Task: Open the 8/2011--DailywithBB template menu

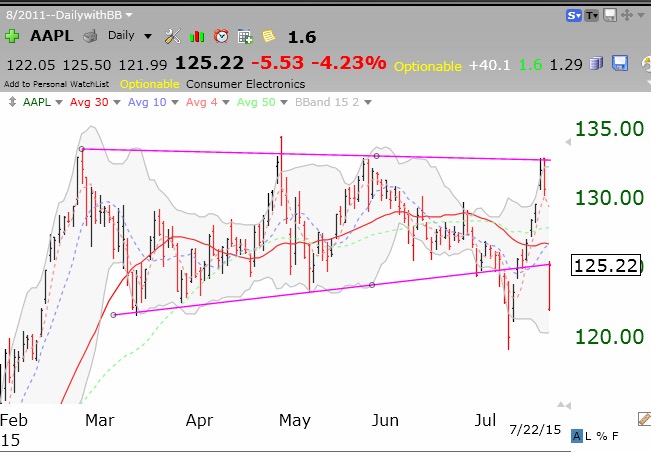Action: 70,15
